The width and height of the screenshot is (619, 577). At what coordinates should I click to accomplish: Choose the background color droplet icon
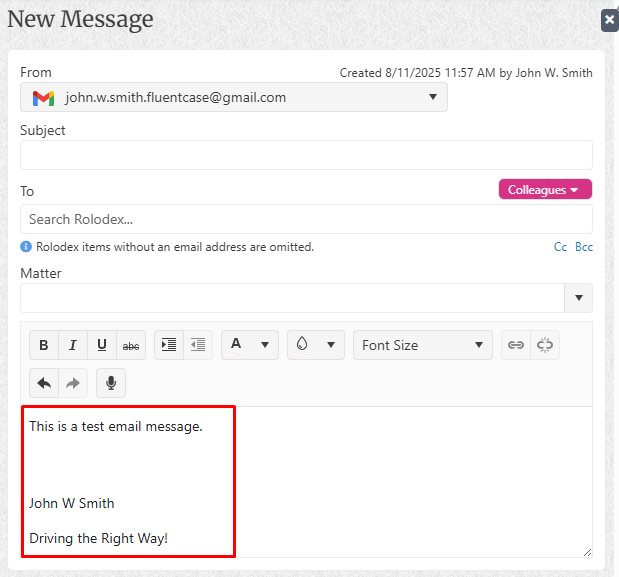coord(302,345)
